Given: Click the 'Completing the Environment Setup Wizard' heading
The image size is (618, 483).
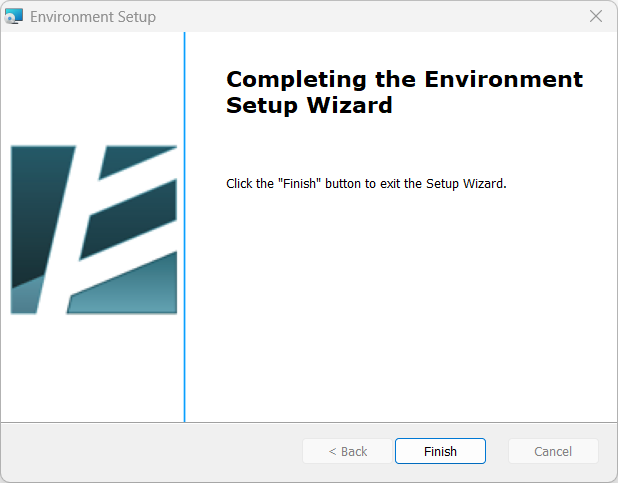Looking at the screenshot, I should (x=404, y=92).
